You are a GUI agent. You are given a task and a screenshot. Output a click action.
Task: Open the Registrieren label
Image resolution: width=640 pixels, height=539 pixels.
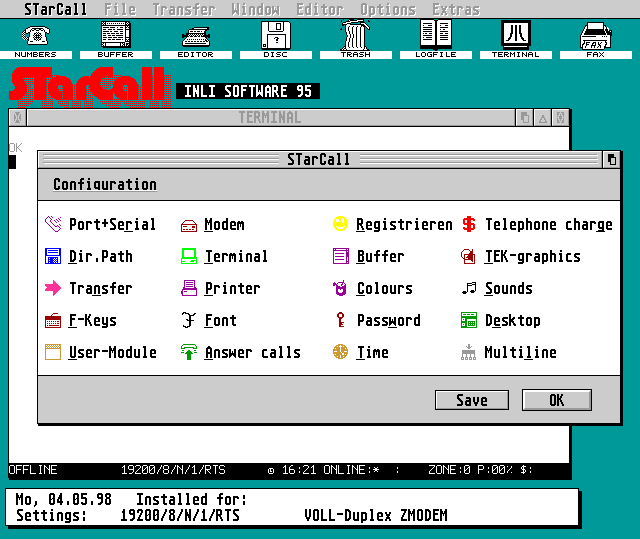404,224
